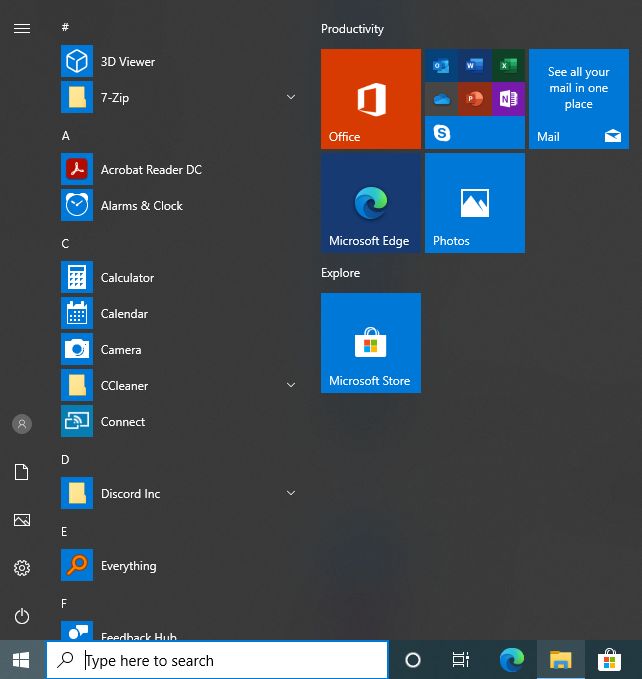Open the Connect app
The width and height of the screenshot is (642, 679).
123,422
